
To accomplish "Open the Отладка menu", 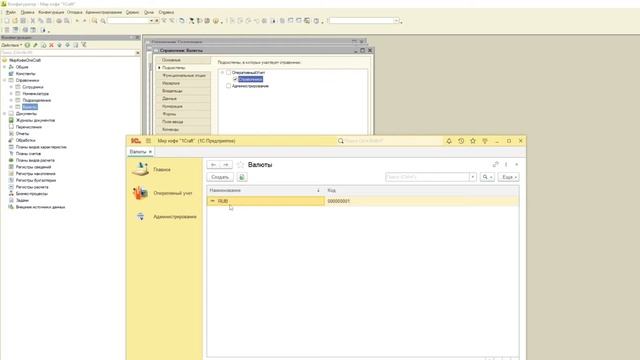I will click(75, 12).
